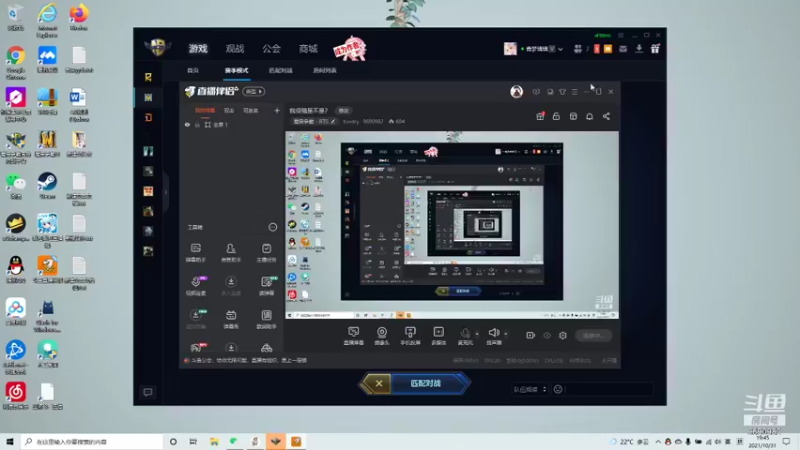Toggle the 麦克风 microphone mute
This screenshot has height=450, width=800.
click(x=465, y=336)
